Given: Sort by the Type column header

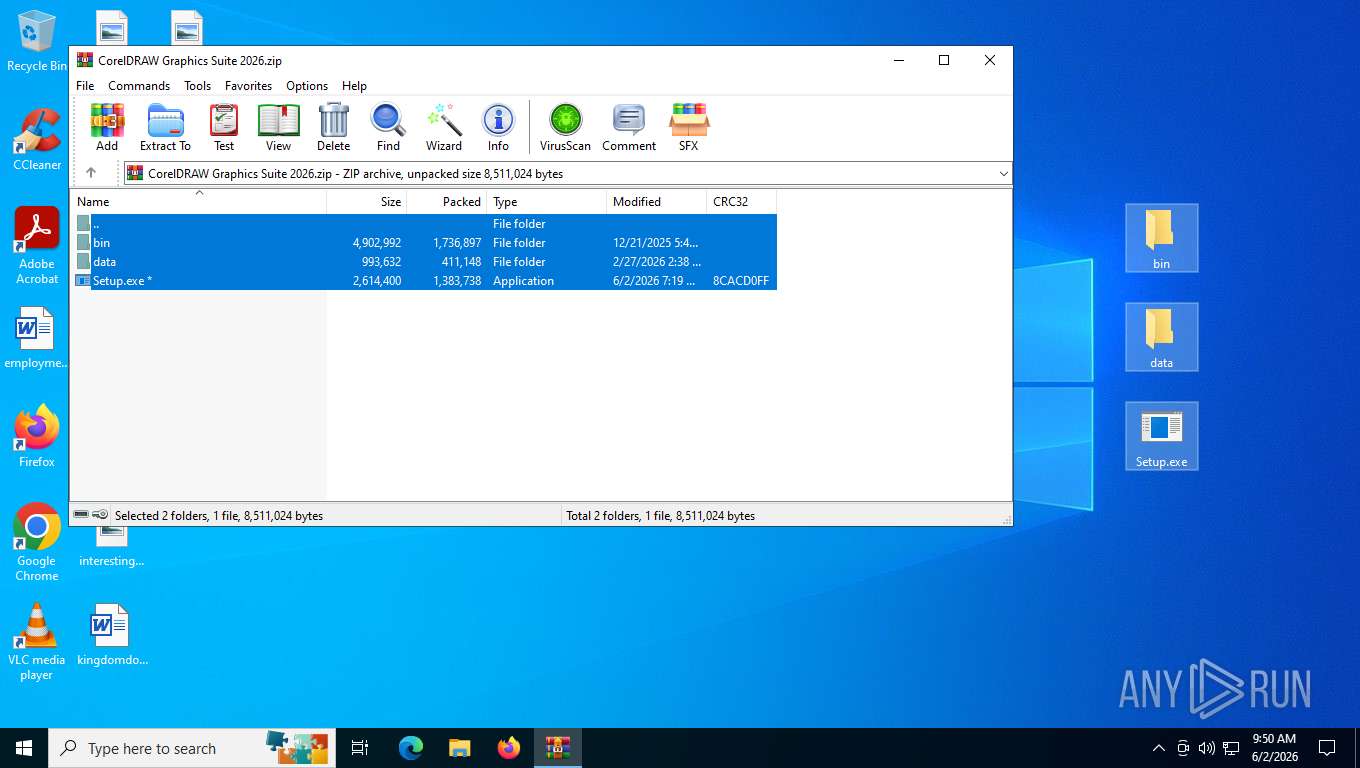Looking at the screenshot, I should pos(547,202).
